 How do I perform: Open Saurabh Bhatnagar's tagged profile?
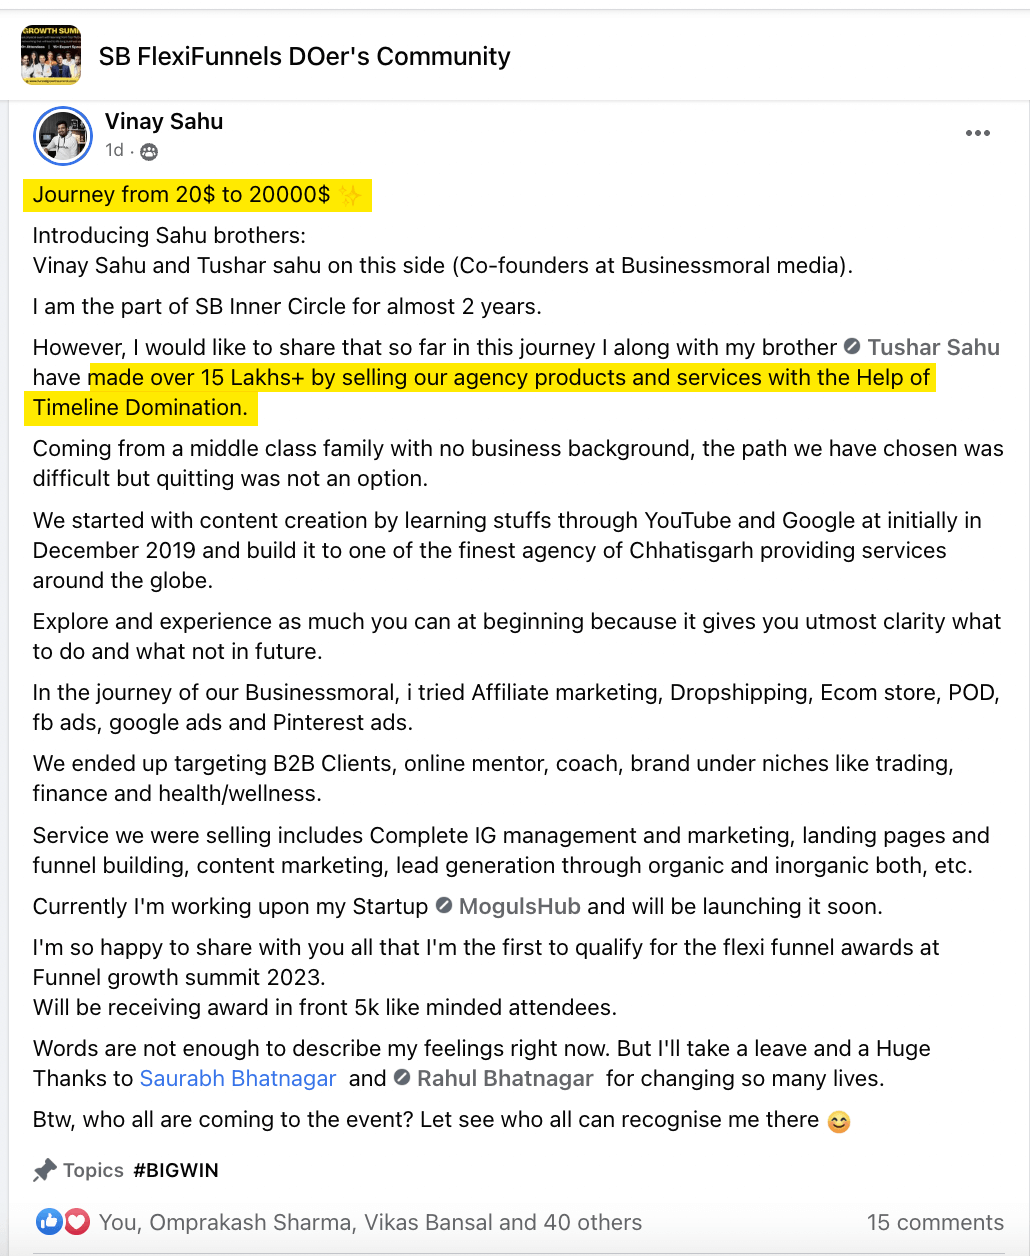point(238,1078)
